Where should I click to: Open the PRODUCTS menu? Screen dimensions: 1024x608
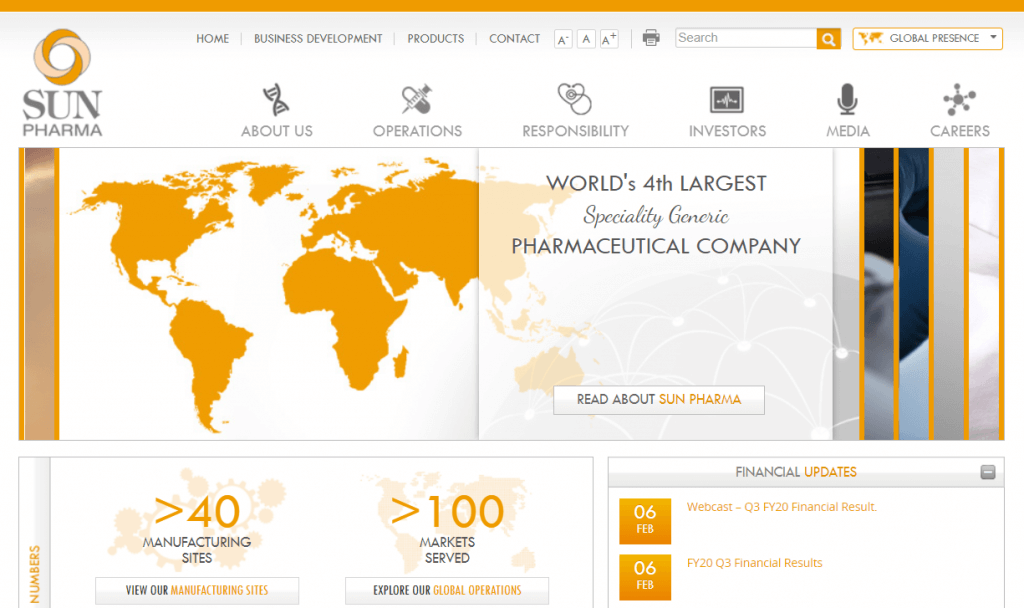(436, 39)
